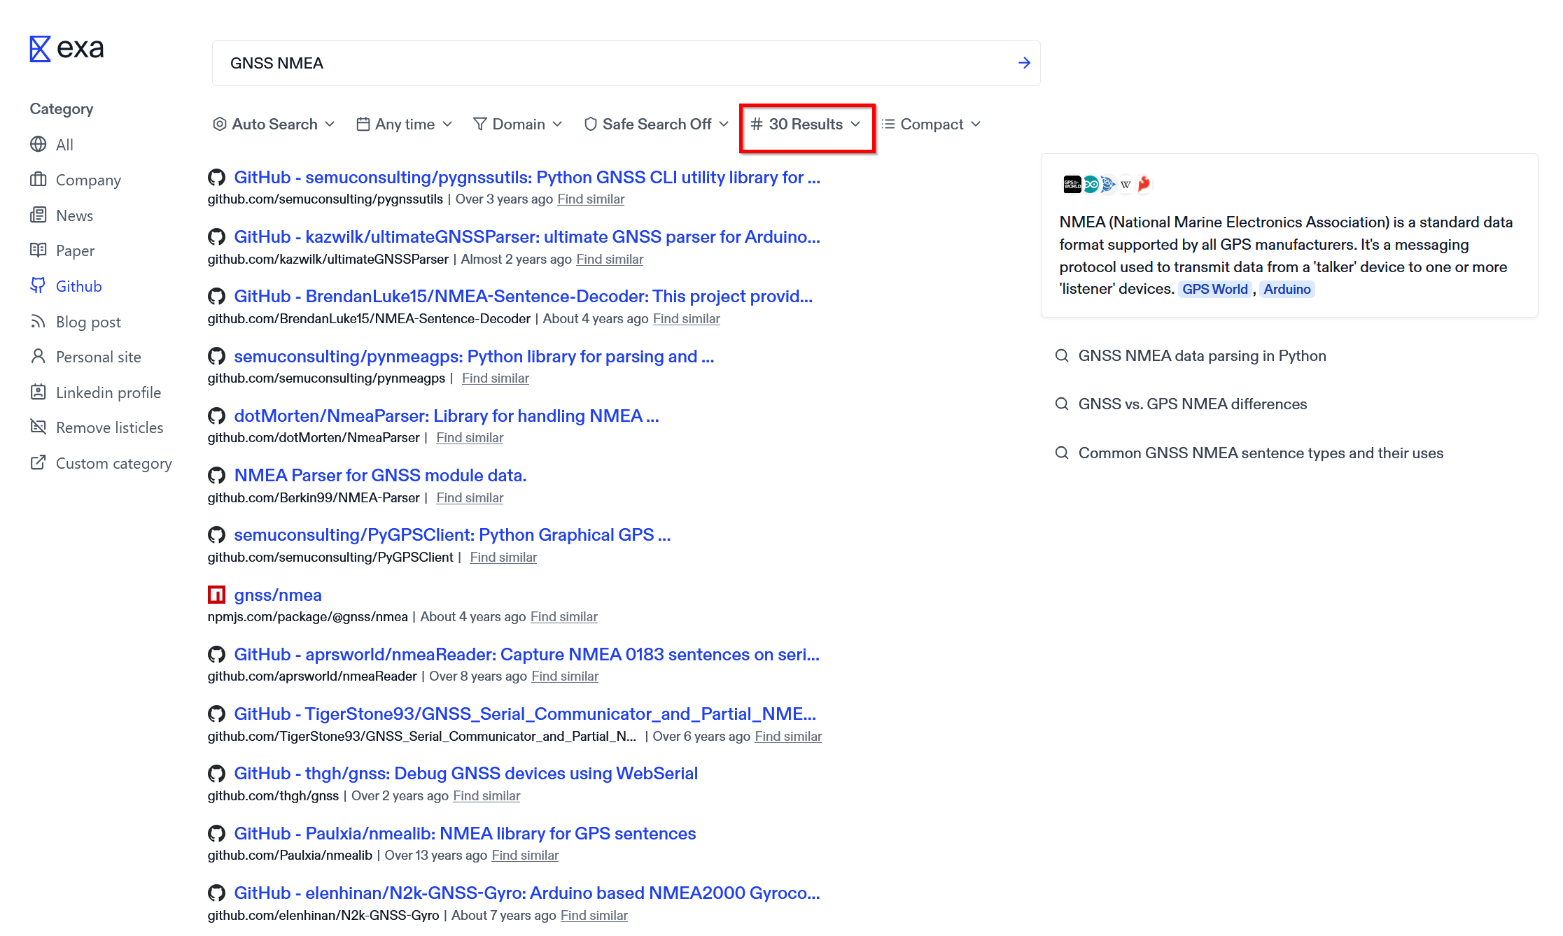Click the Wikipedia icon in the summary card
The width and height of the screenshot is (1563, 936).
tap(1125, 183)
